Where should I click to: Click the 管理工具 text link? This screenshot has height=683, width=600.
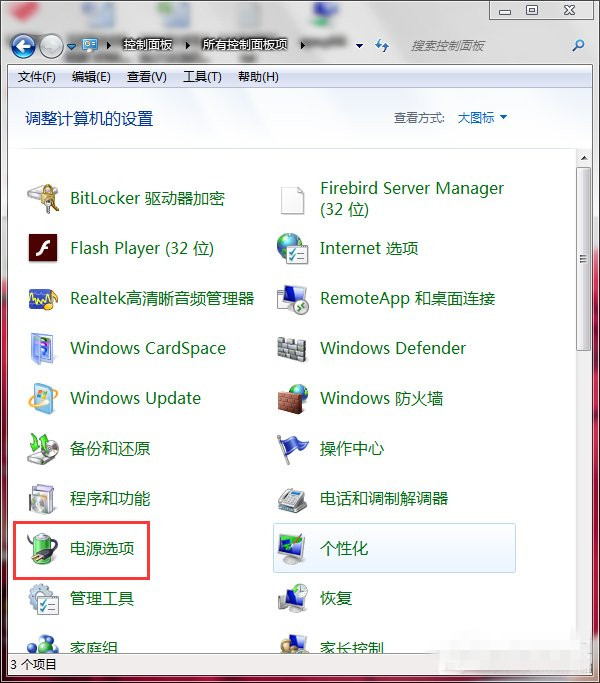click(102, 599)
